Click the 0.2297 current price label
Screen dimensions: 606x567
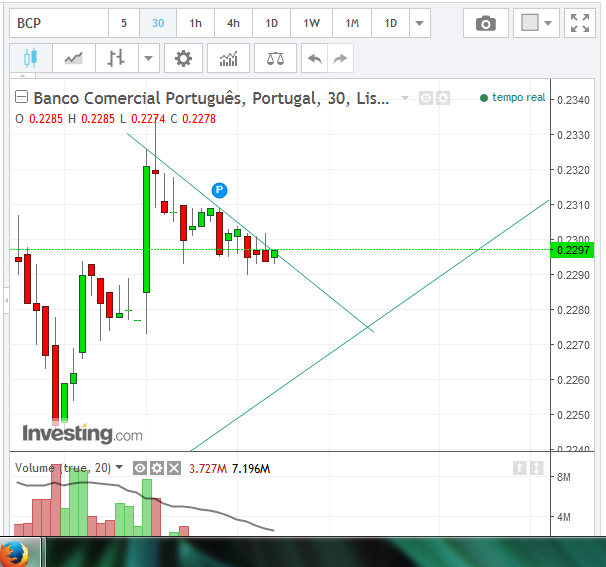[572, 250]
